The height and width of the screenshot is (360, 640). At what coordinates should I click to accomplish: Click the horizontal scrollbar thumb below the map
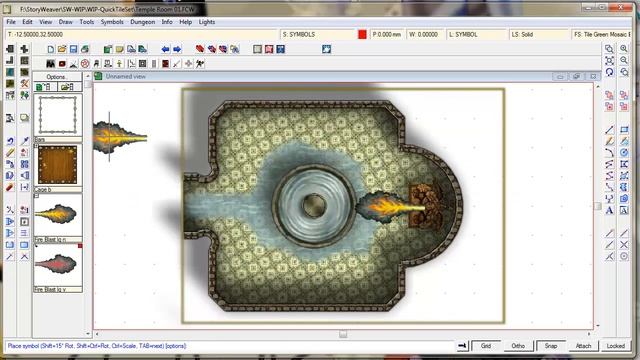pyautogui.click(x=343, y=334)
